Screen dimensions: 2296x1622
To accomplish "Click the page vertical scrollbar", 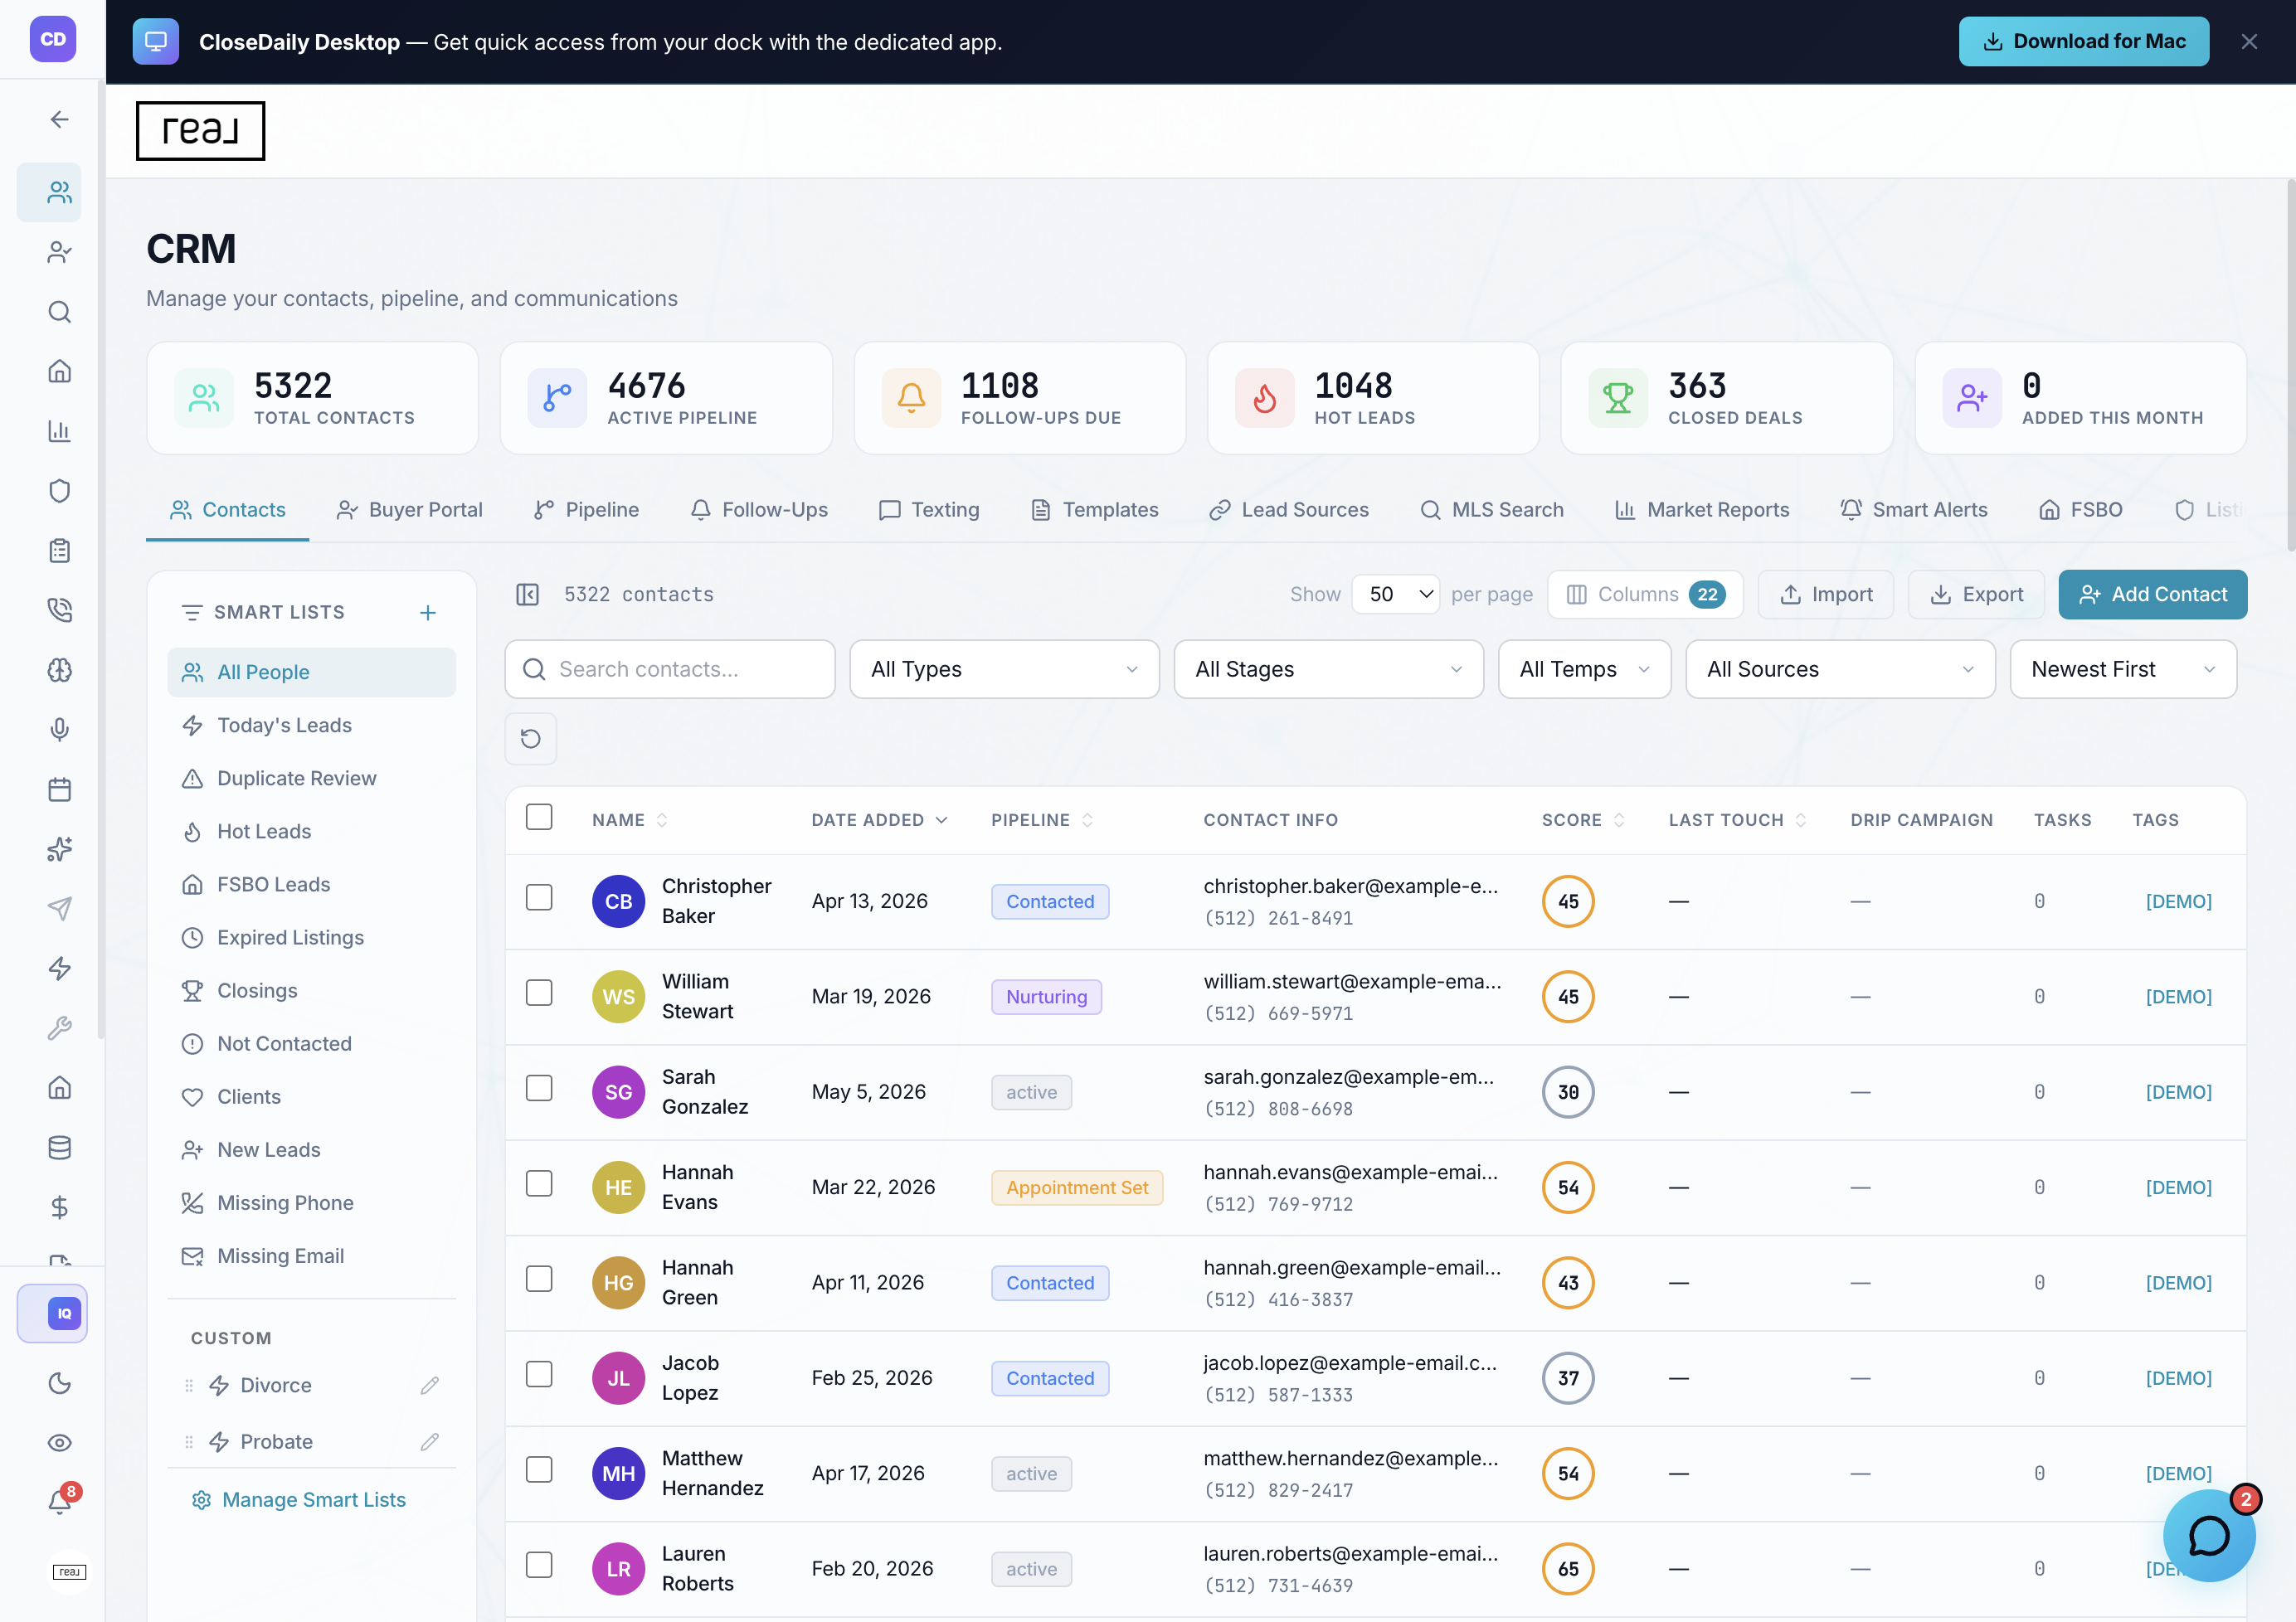I will (x=2290, y=365).
